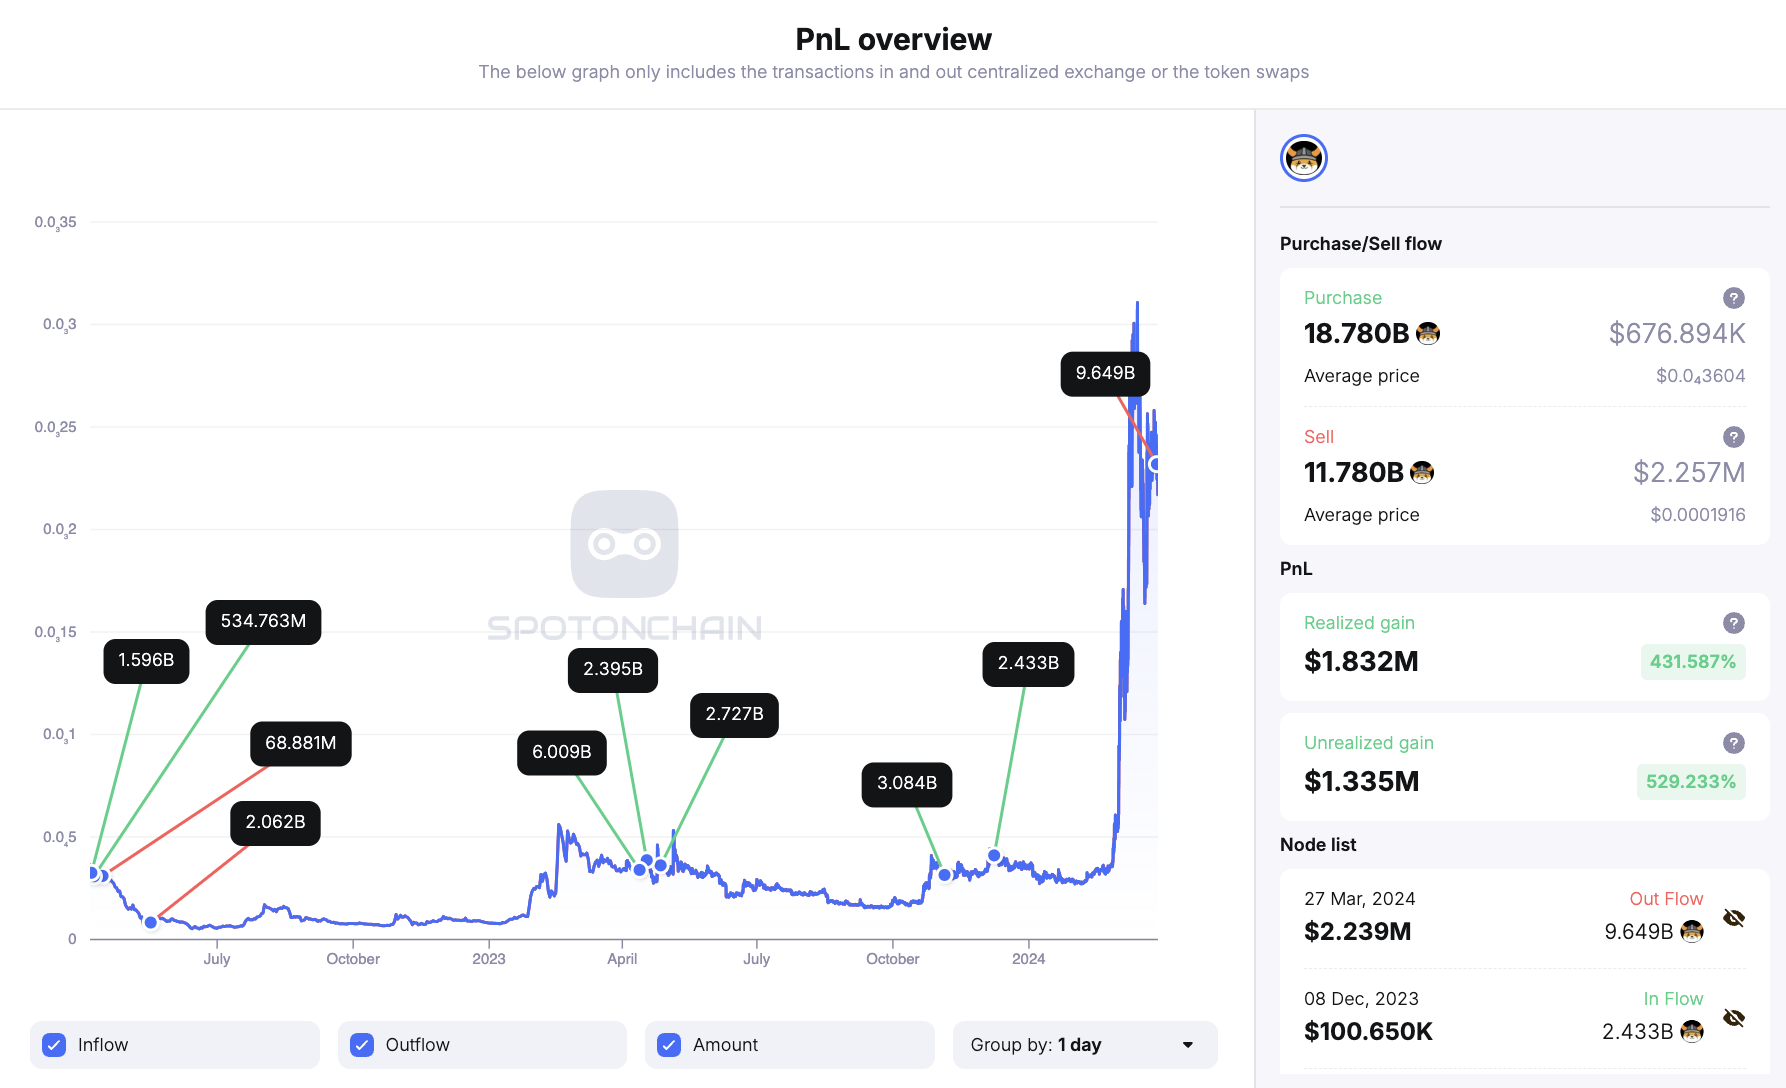Select the 2.433B point on the graph
Image resolution: width=1786 pixels, height=1088 pixels.
(x=1028, y=663)
